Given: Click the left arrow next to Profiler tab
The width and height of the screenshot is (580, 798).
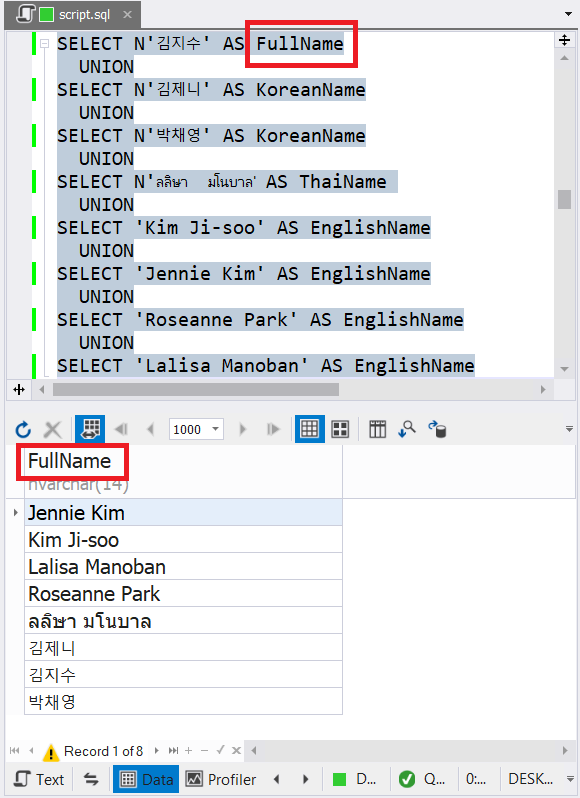Looking at the screenshot, I should (276, 779).
